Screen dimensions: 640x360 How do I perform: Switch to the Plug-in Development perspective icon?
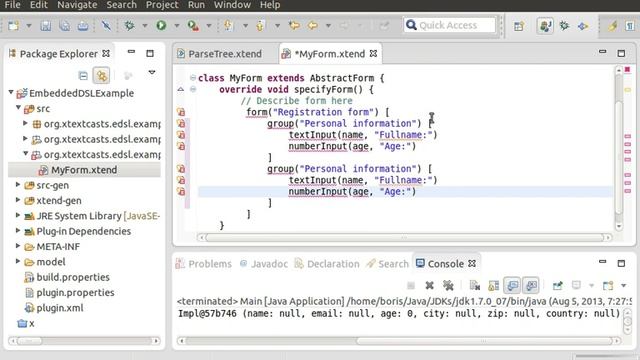pos(583,26)
